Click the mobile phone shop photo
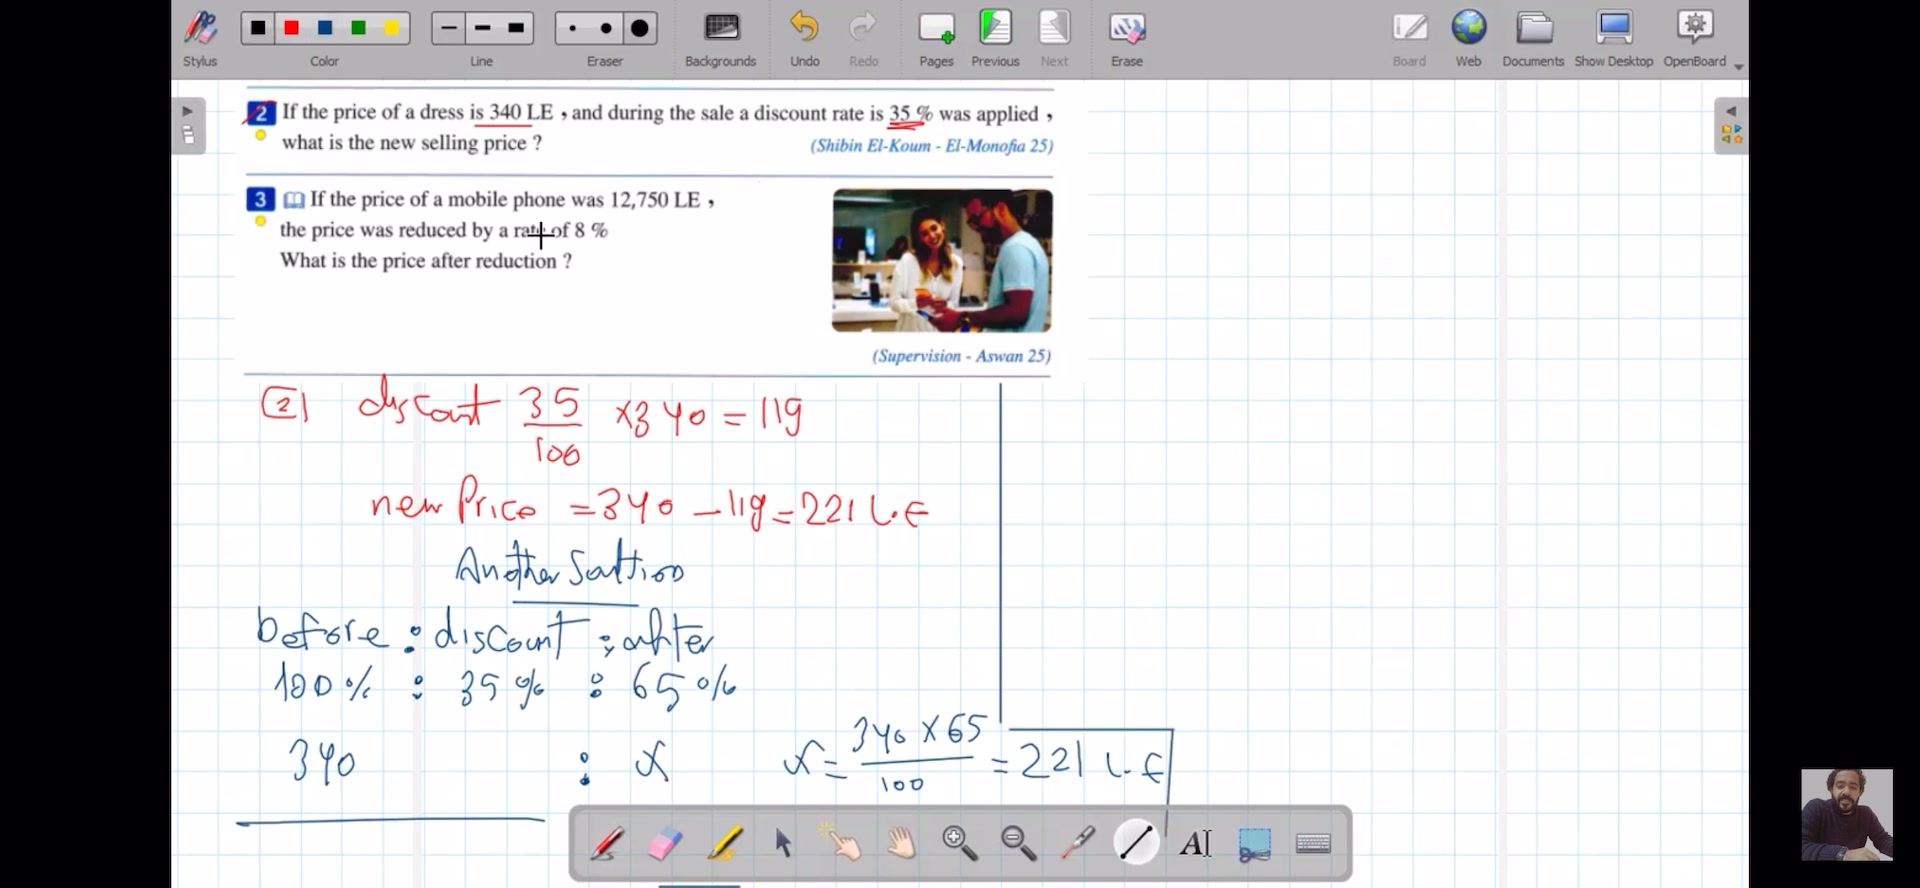This screenshot has height=888, width=1920. click(x=942, y=260)
